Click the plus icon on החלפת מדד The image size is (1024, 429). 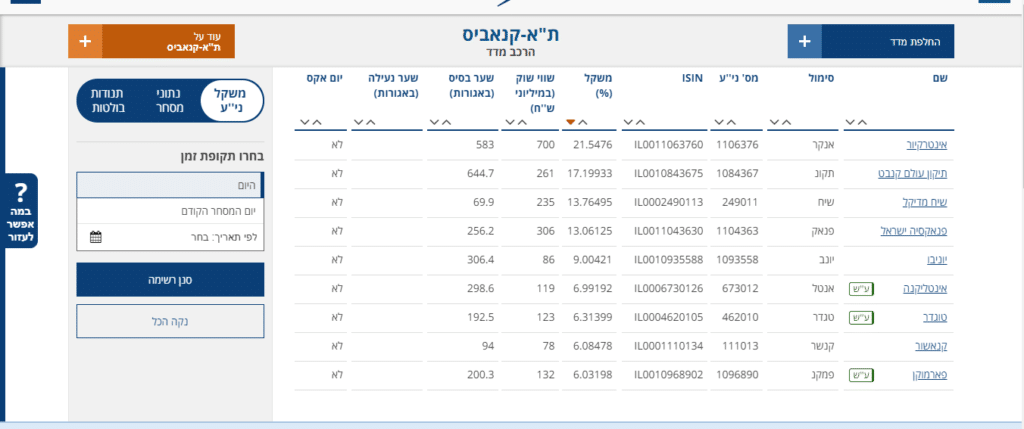point(805,41)
